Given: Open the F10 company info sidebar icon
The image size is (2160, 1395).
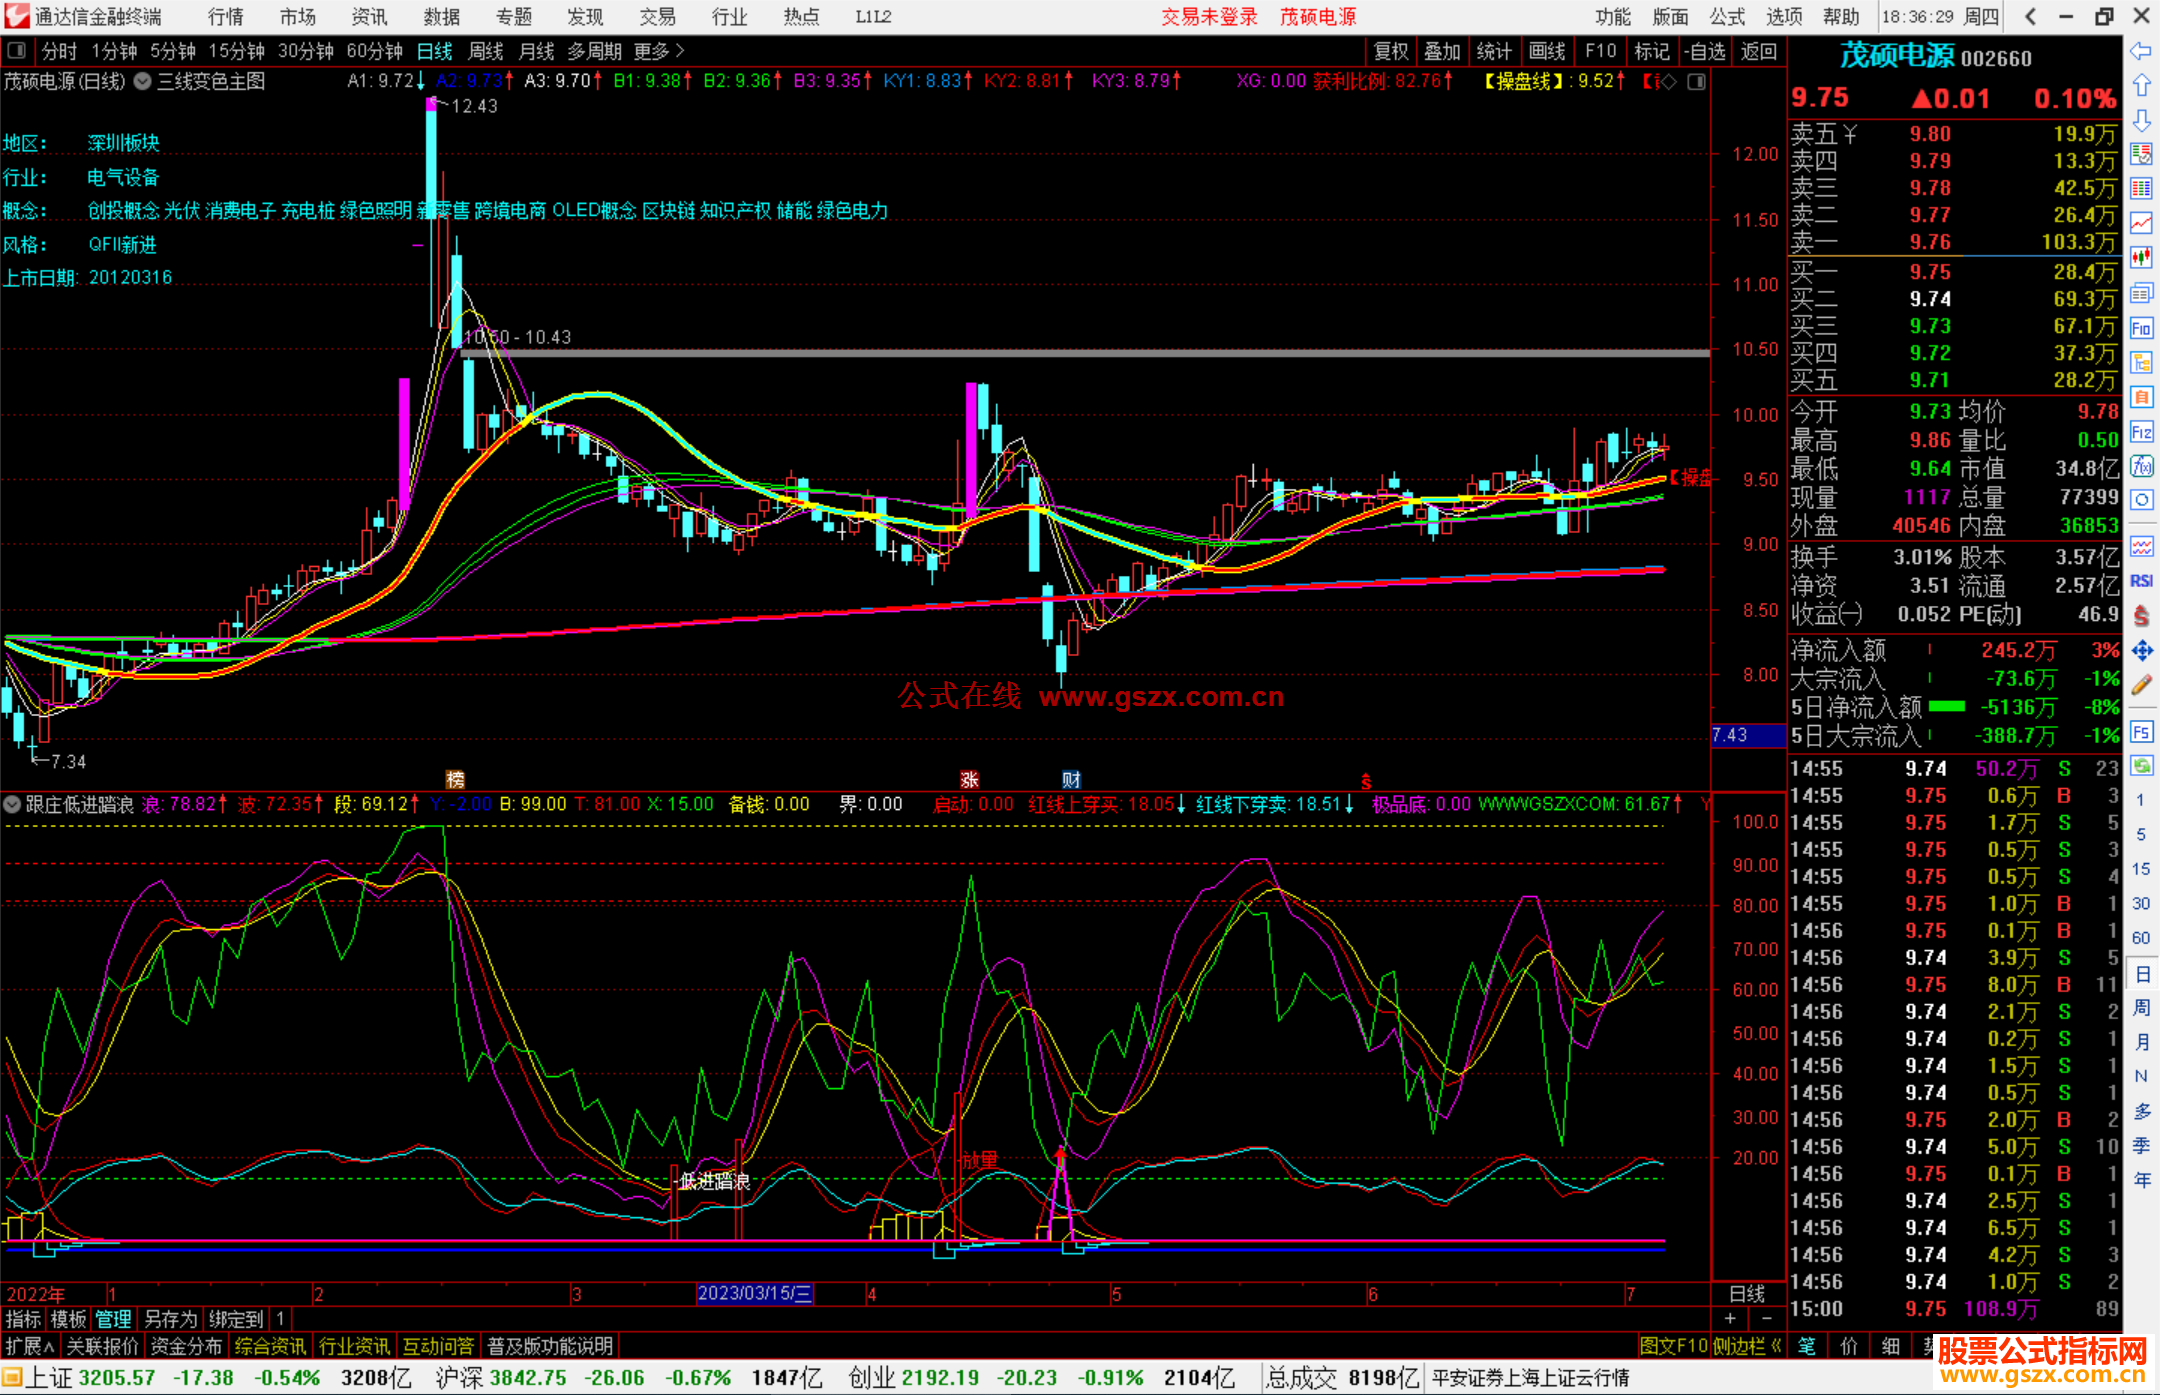Looking at the screenshot, I should point(2141,328).
